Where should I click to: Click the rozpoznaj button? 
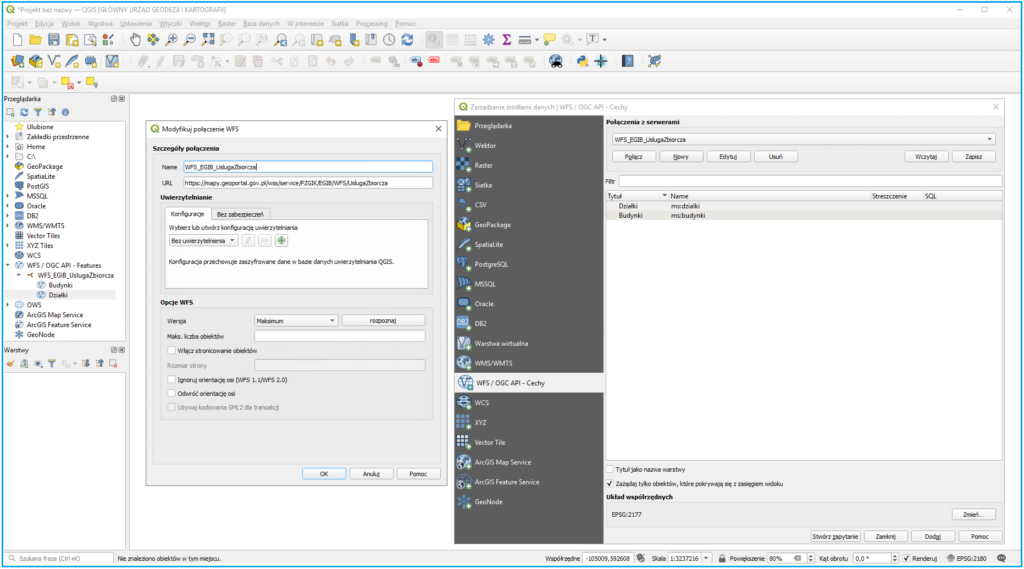pos(383,320)
